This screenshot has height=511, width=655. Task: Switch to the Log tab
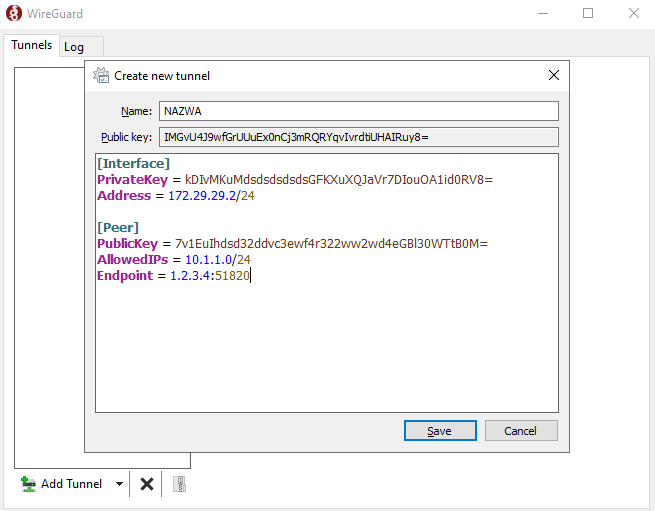click(81, 47)
